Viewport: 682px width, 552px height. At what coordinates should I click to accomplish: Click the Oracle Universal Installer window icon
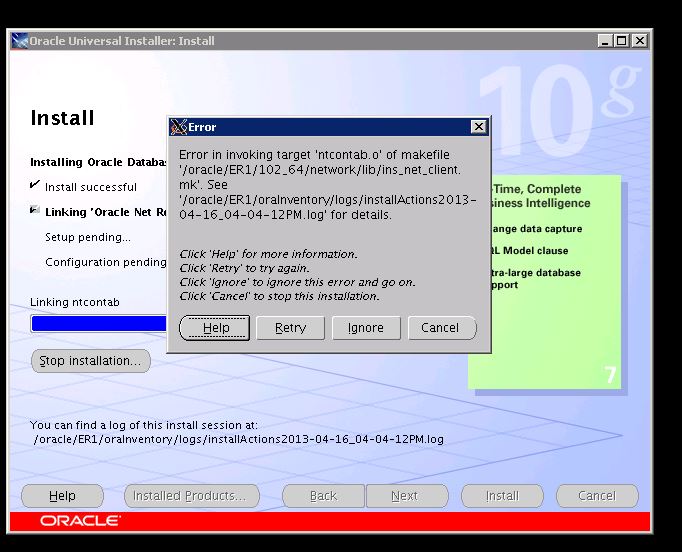pos(20,41)
